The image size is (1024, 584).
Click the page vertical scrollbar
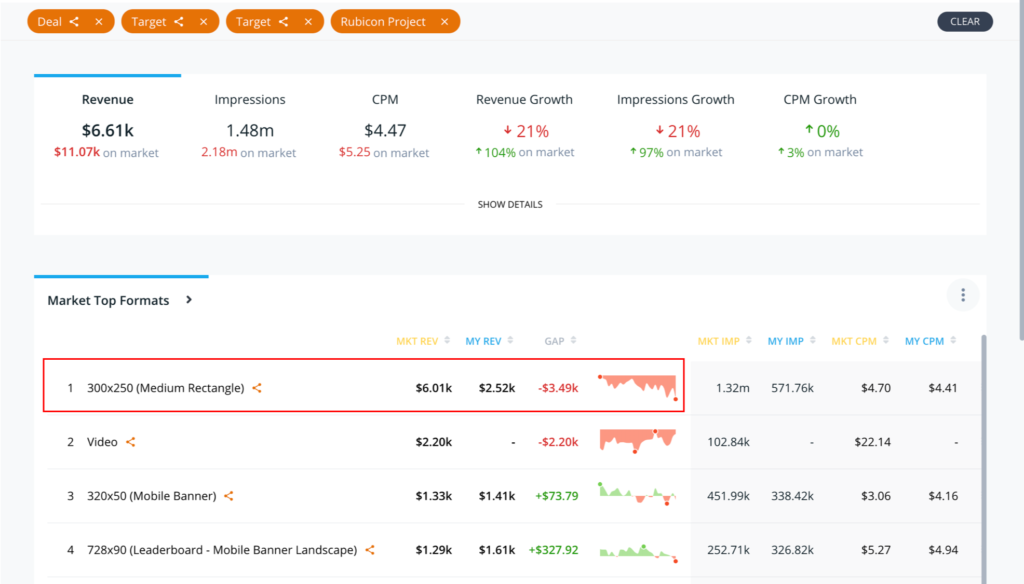point(1021,170)
